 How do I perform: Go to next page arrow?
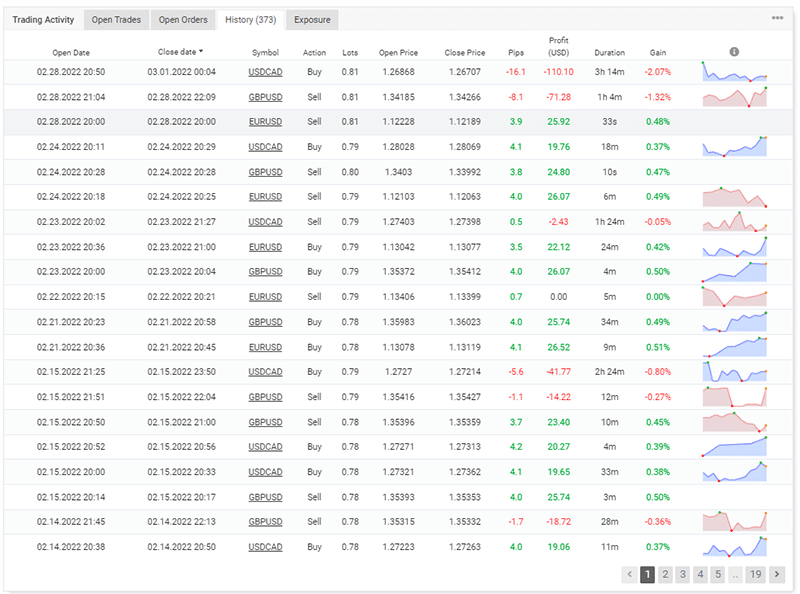[777, 574]
